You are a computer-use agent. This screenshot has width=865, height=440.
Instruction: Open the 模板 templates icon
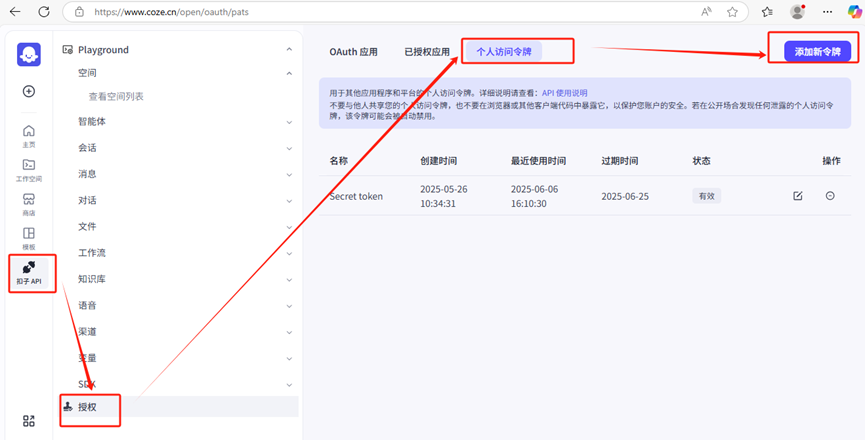(29, 237)
